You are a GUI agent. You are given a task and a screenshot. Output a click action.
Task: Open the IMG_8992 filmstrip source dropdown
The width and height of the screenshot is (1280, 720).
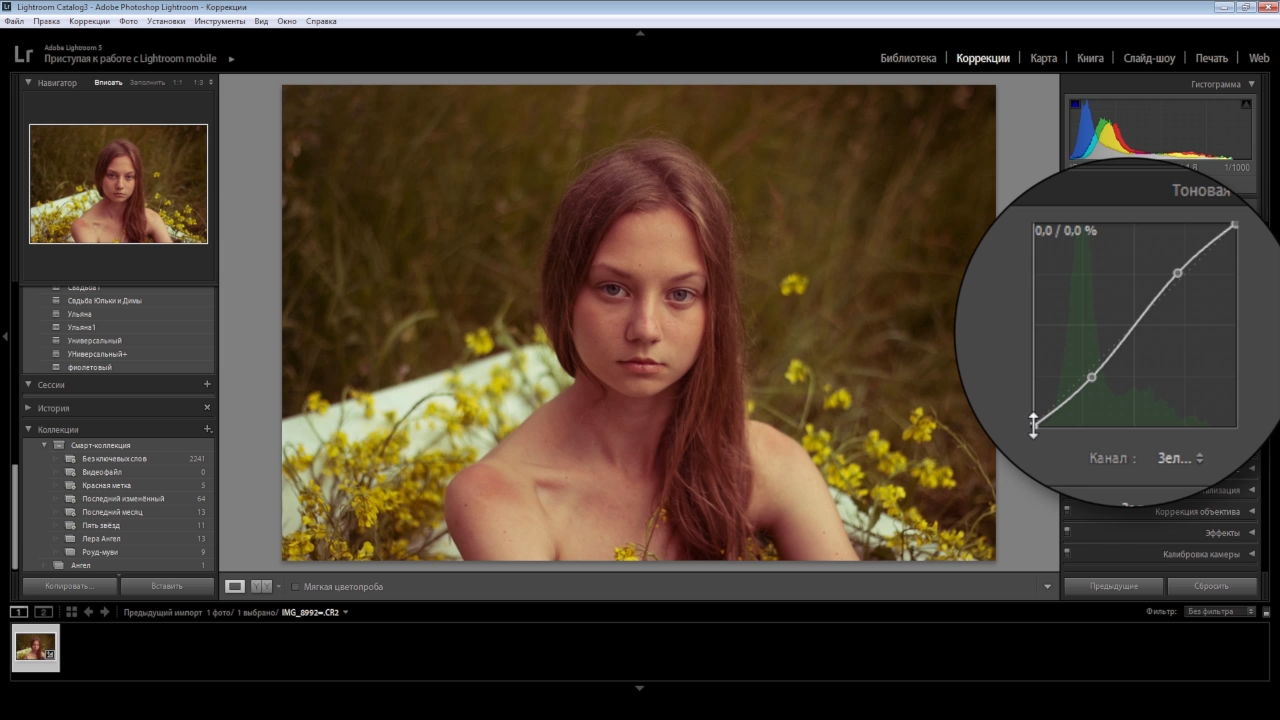coord(345,612)
